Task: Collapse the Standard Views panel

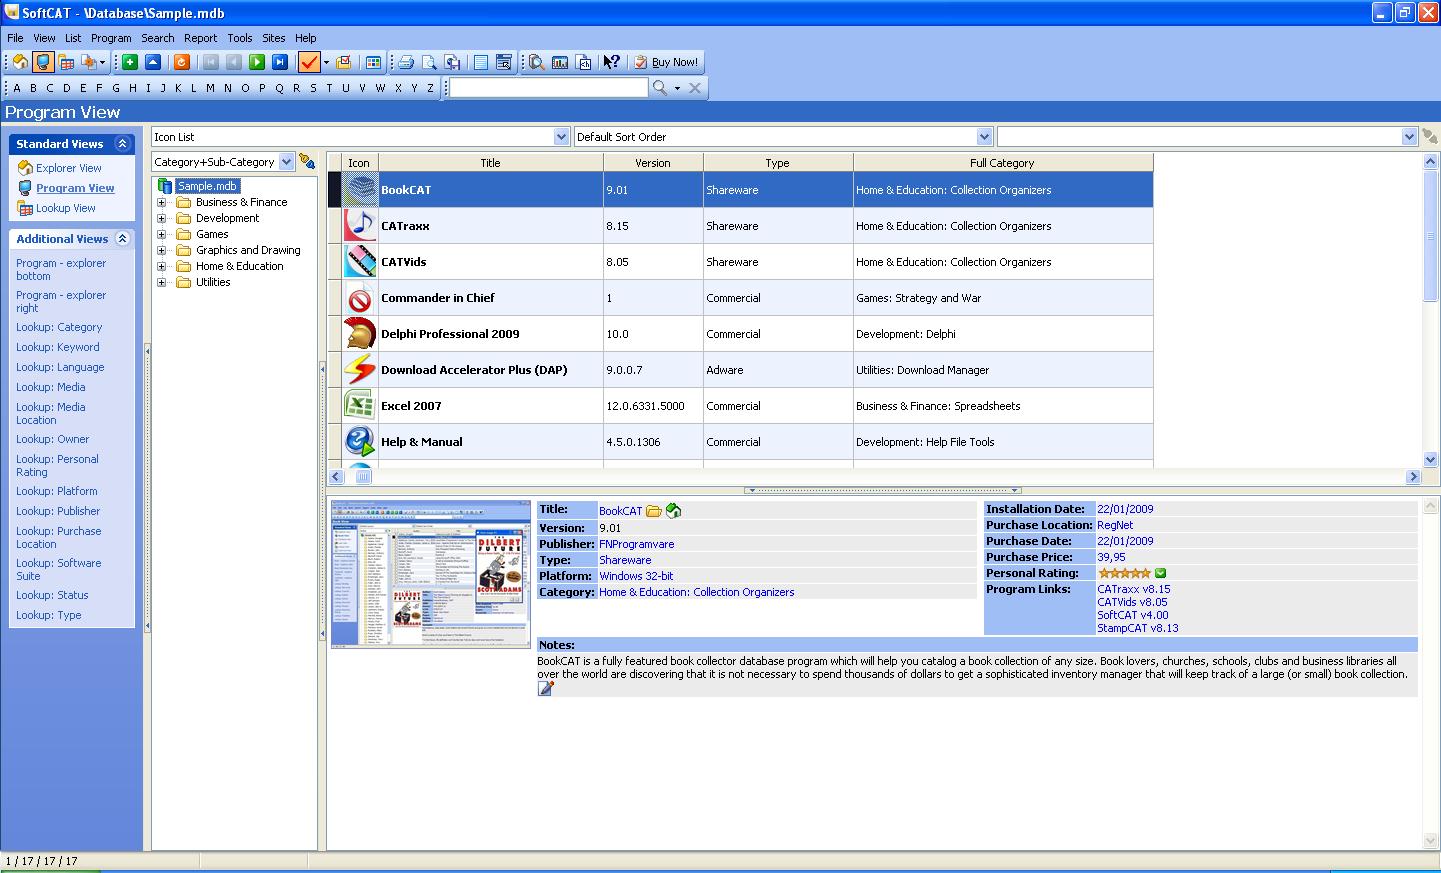Action: pyautogui.click(x=122, y=144)
